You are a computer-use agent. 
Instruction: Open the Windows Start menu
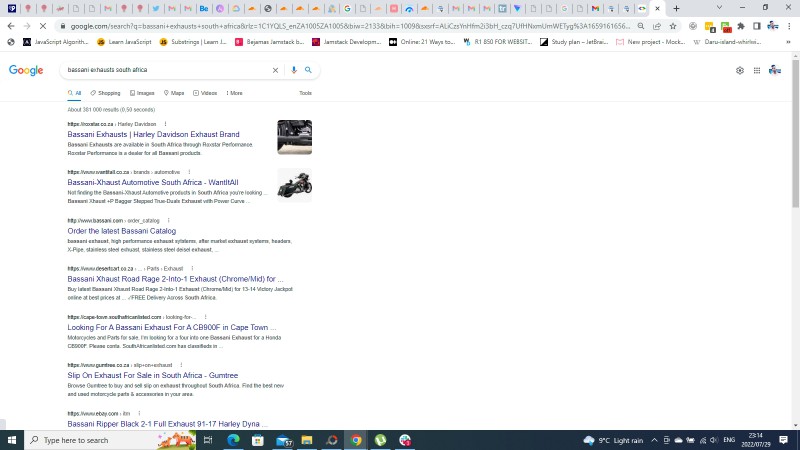tap(12, 440)
